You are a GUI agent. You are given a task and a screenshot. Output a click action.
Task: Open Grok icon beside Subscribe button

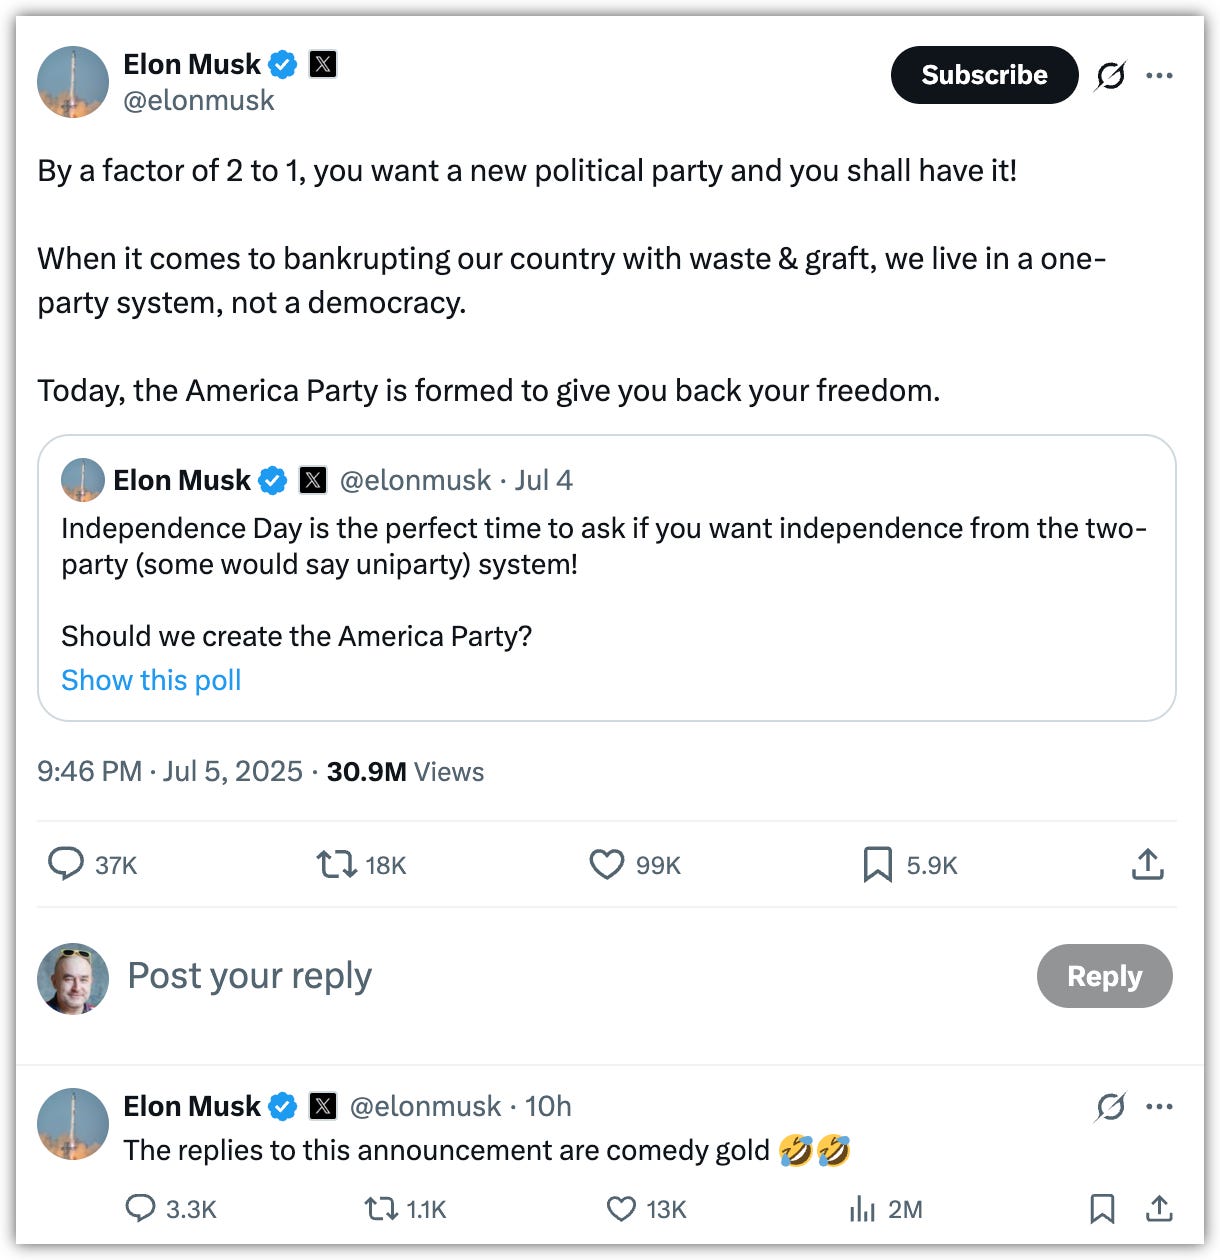[1110, 75]
